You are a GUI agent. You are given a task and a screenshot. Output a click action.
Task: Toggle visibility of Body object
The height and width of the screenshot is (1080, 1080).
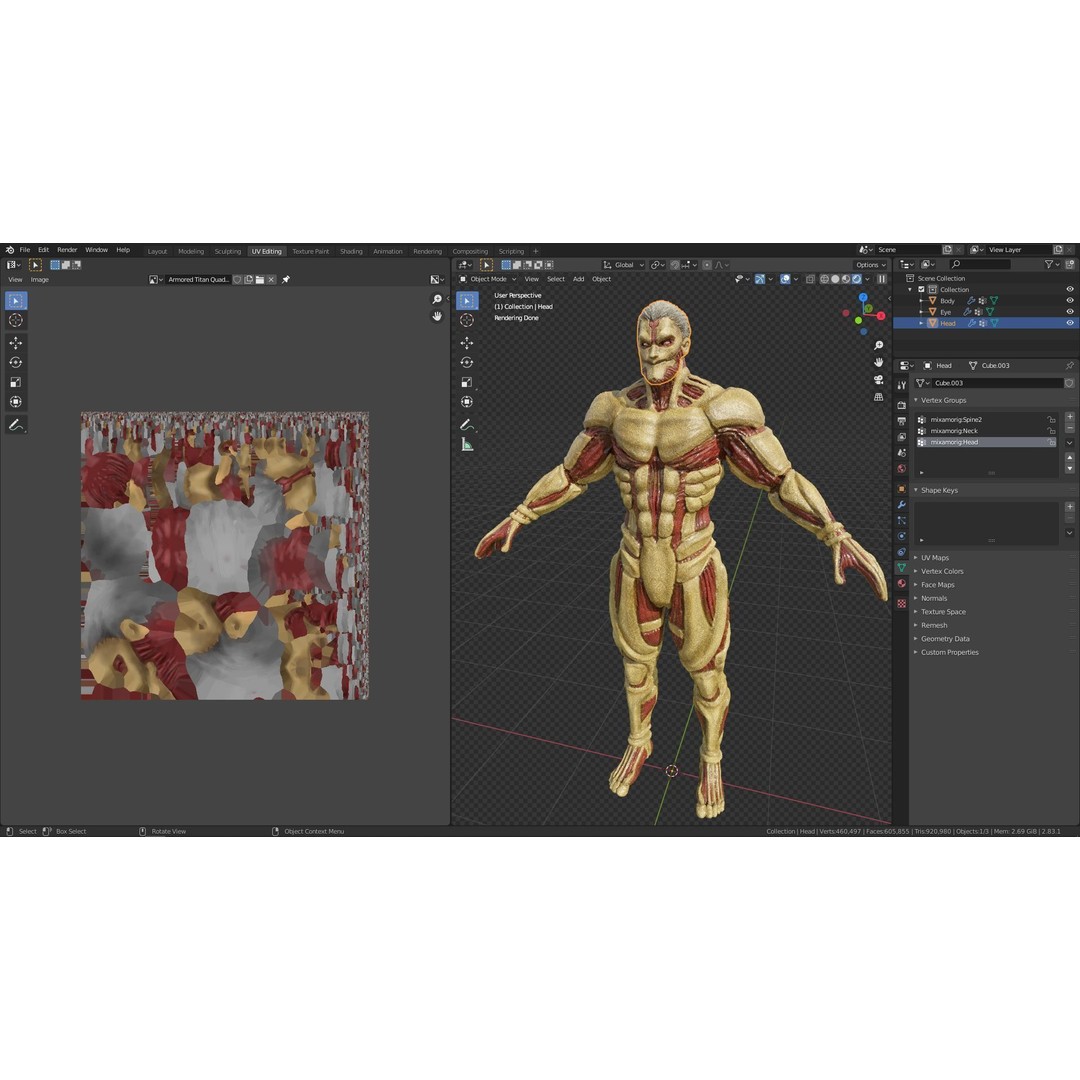coord(1070,300)
